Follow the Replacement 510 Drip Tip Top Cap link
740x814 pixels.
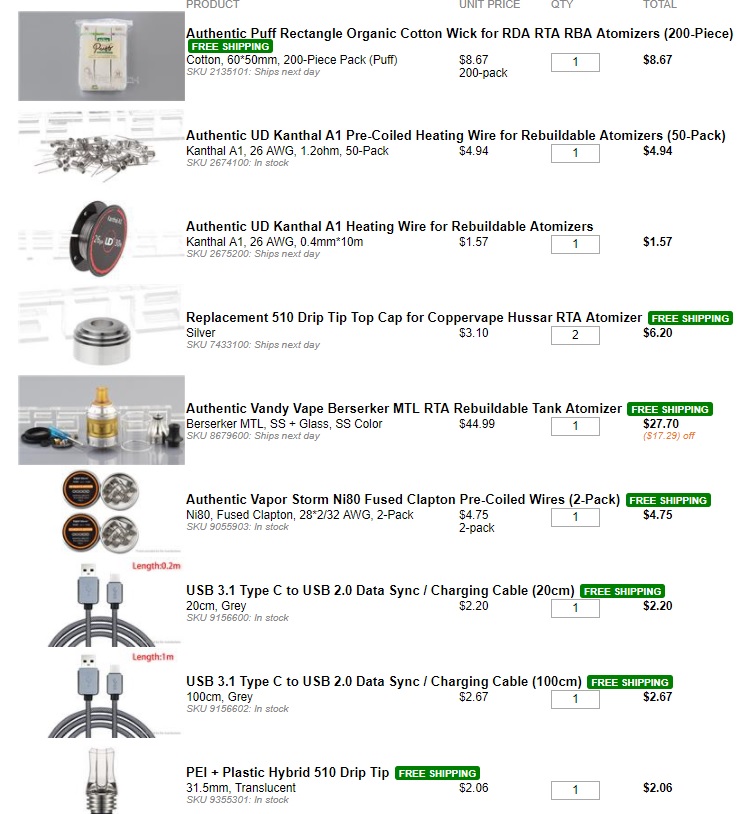pos(414,317)
